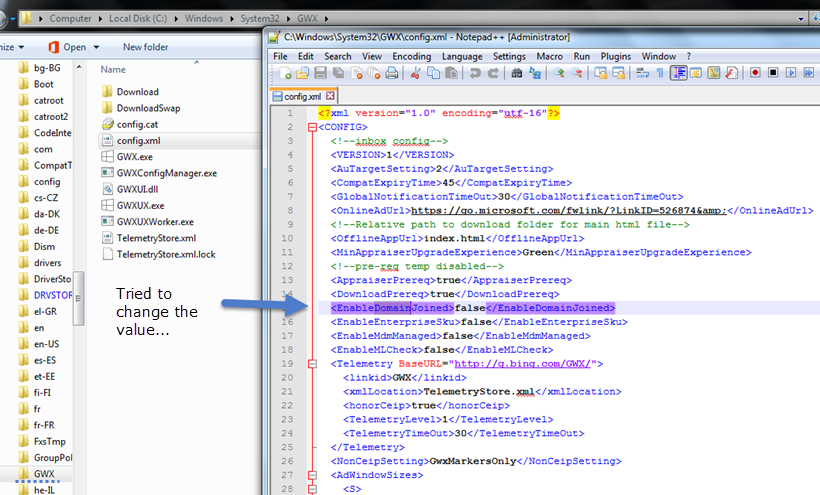Open the Function List toolbar icon
This screenshot has width=820, height=495.
click(732, 73)
